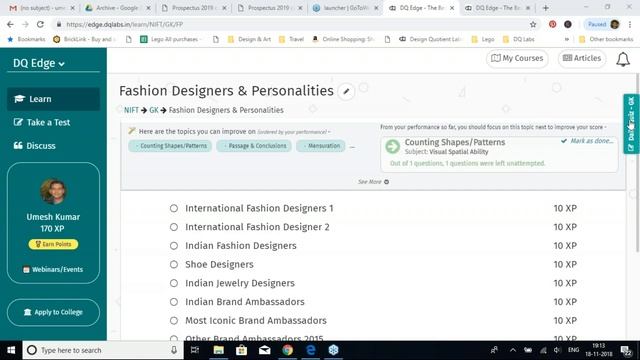Open the notifications bell
Screen dimensions: 640x360
623,59
